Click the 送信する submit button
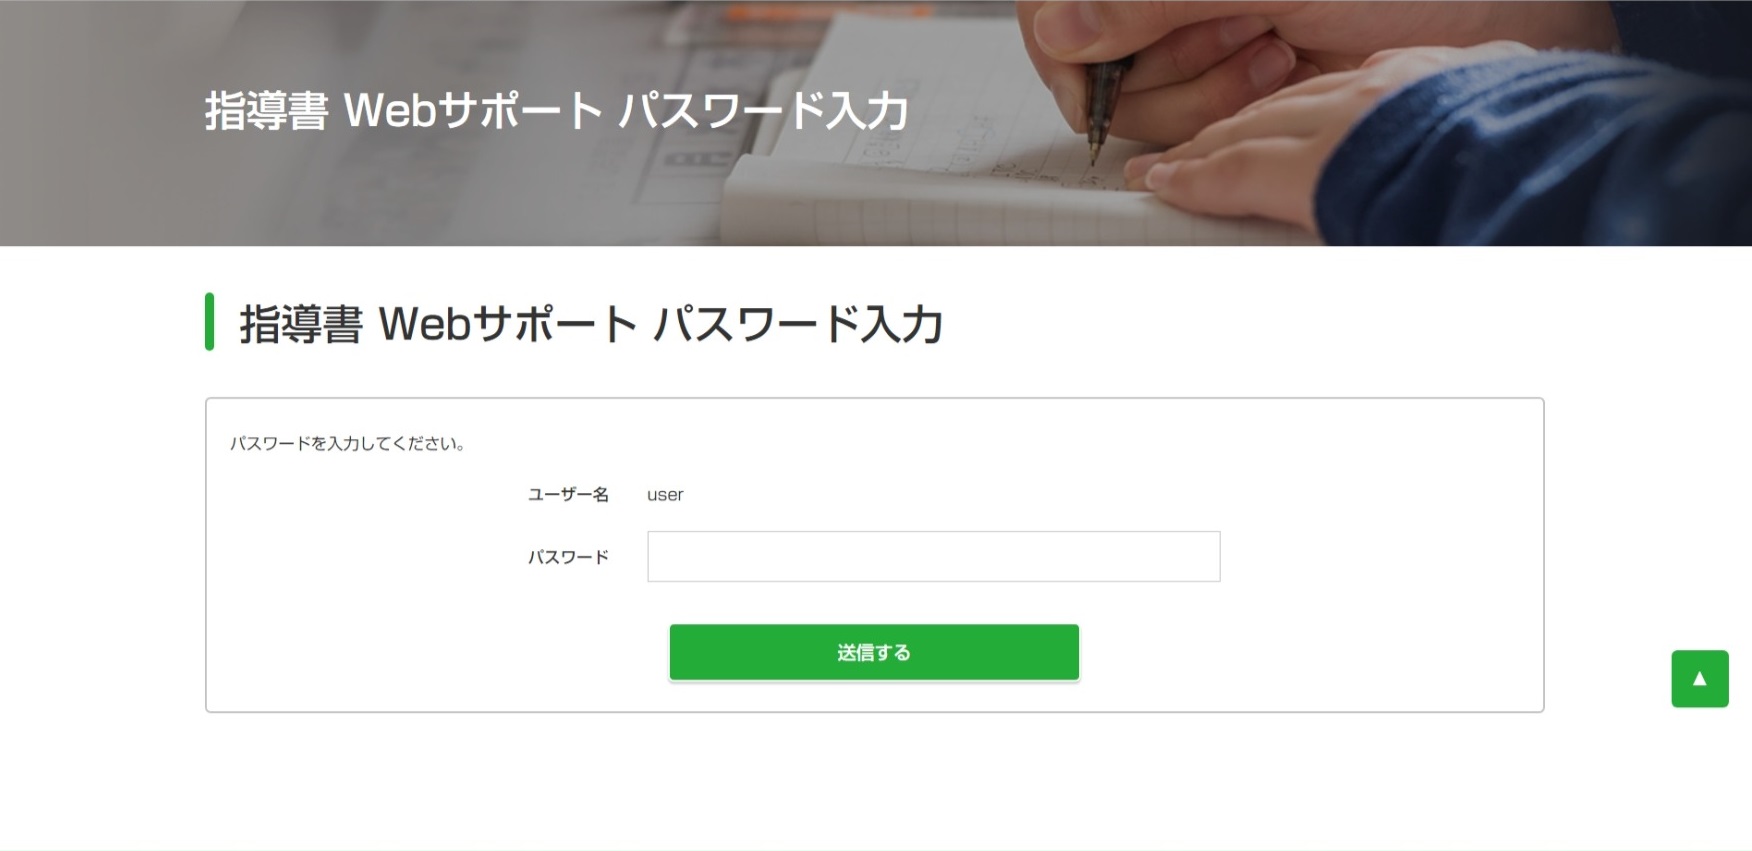Image resolution: width=1752 pixels, height=851 pixels. click(x=874, y=652)
